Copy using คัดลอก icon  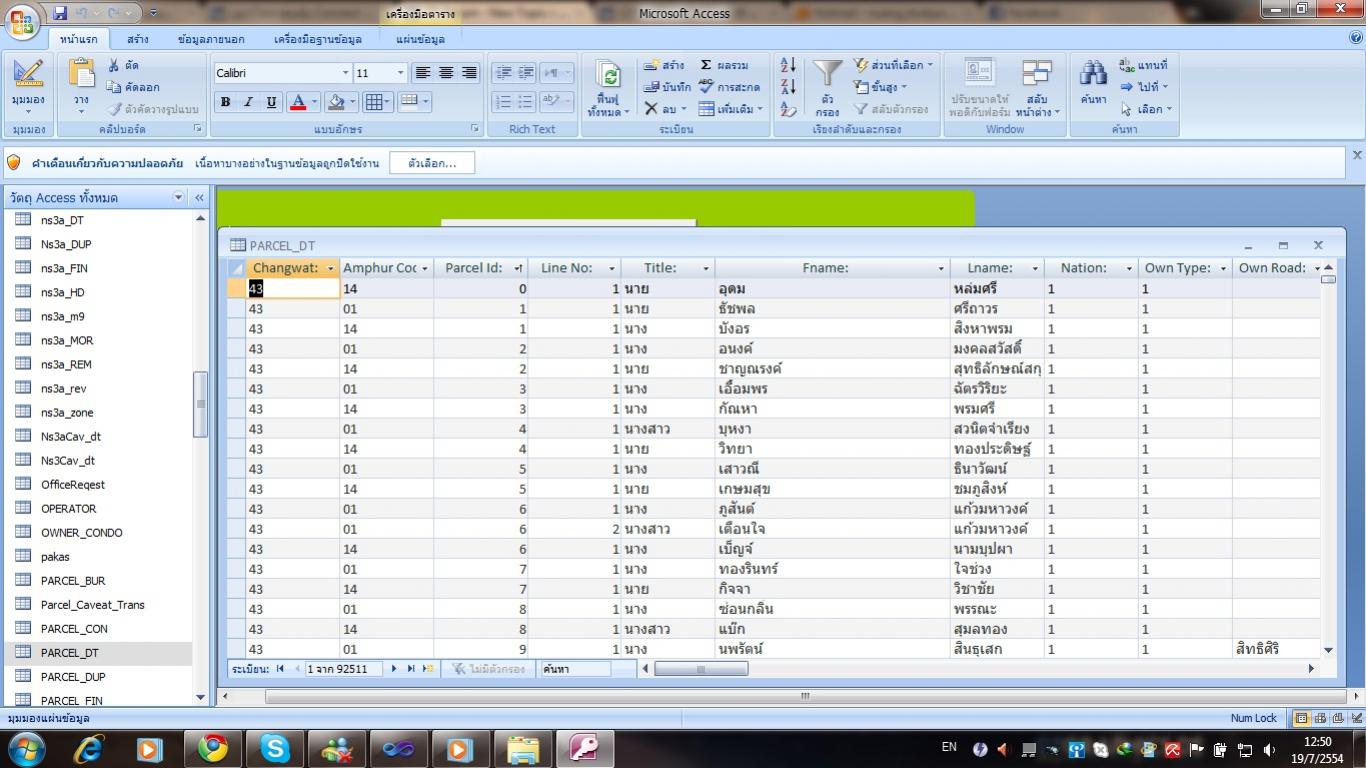click(x=134, y=87)
